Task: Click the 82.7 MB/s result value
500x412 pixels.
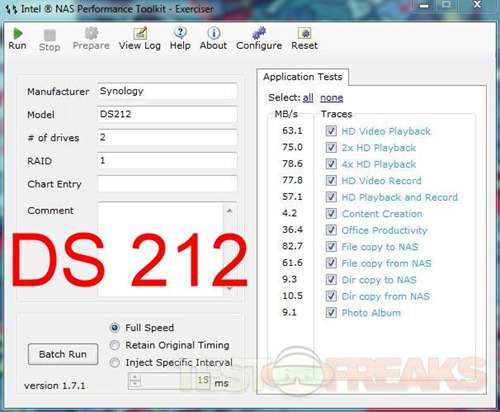Action: click(x=292, y=246)
